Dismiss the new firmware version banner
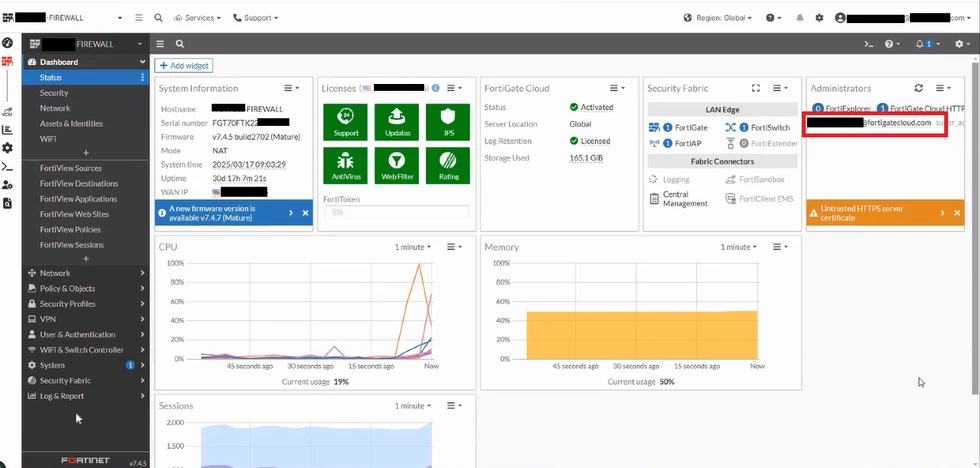The height and width of the screenshot is (468, 980). coord(306,213)
